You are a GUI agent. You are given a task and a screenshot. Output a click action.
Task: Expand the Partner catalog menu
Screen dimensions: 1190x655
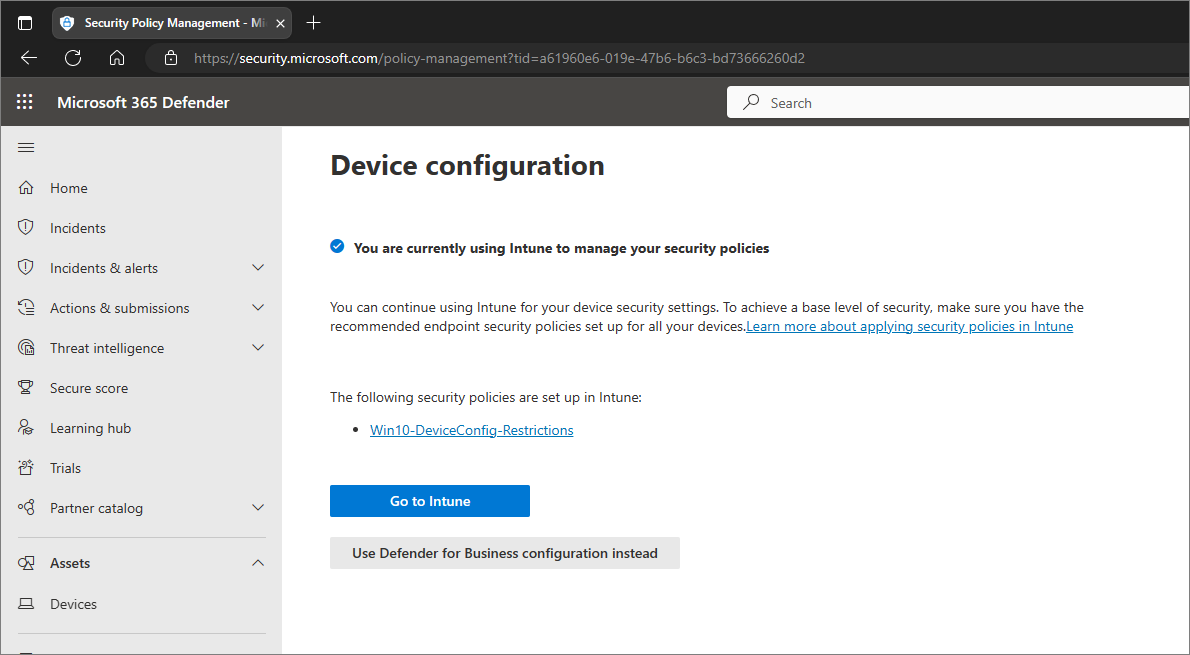(x=258, y=508)
